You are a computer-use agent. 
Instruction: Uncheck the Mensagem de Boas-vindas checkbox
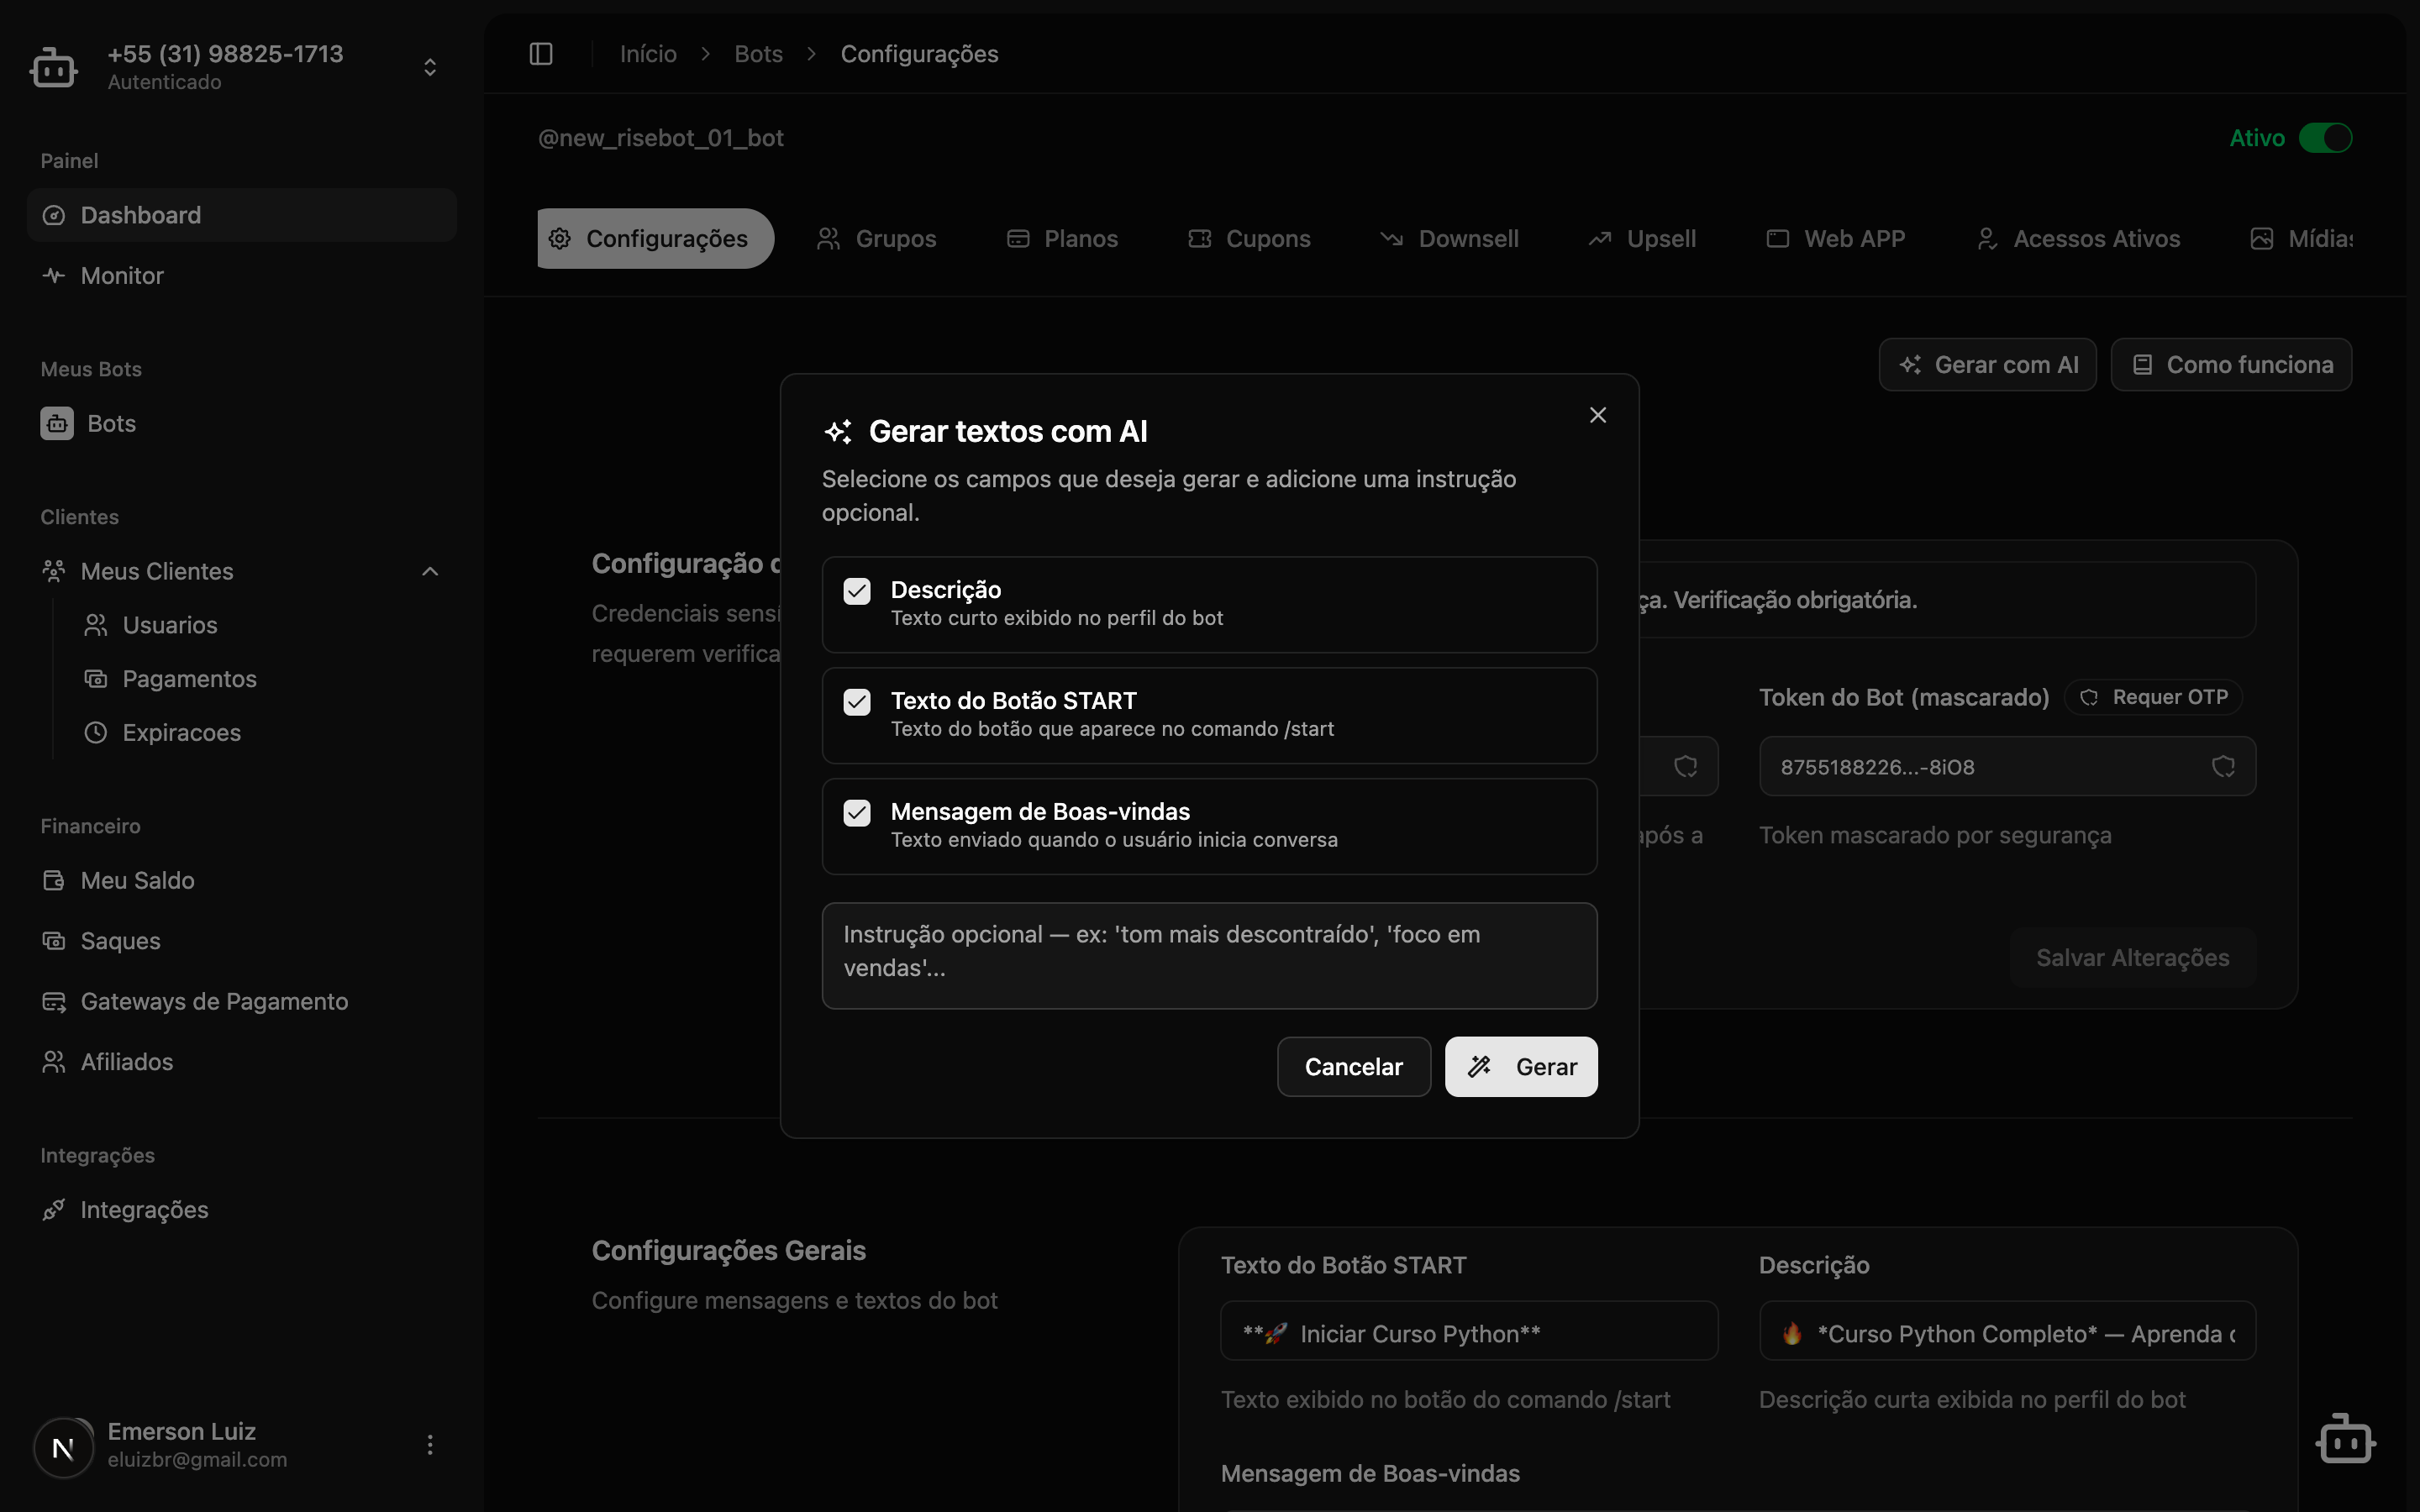(857, 813)
